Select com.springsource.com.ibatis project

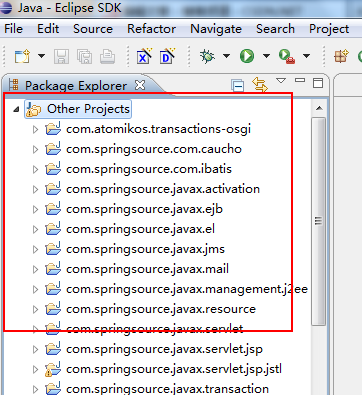(x=149, y=169)
